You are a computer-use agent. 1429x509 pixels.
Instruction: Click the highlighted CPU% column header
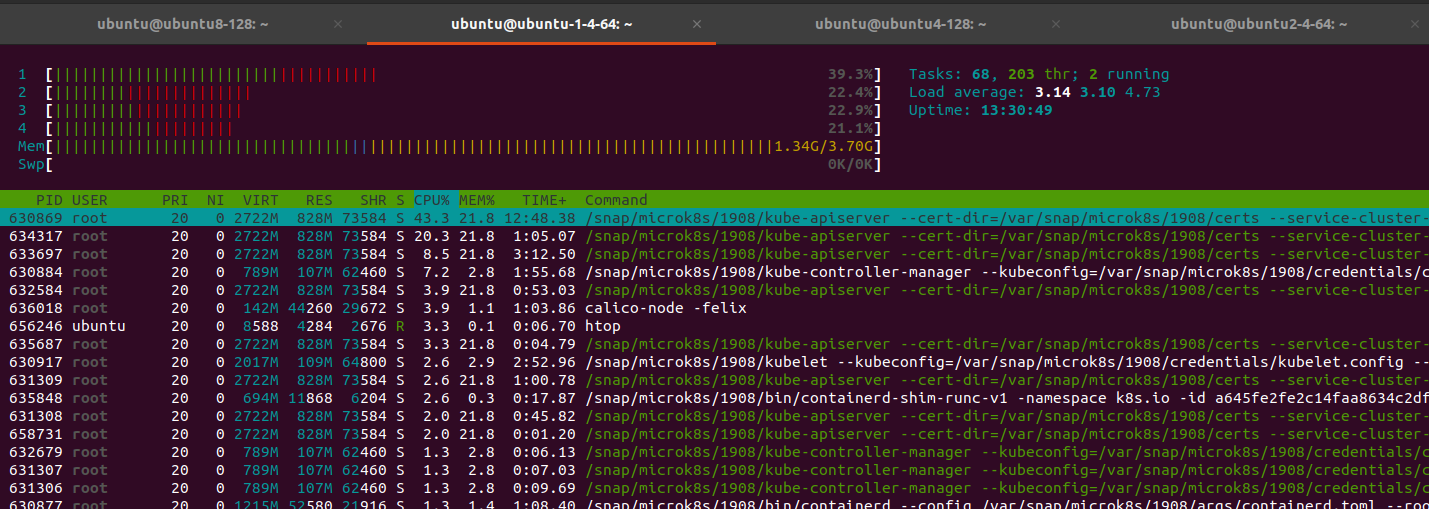click(x=432, y=200)
